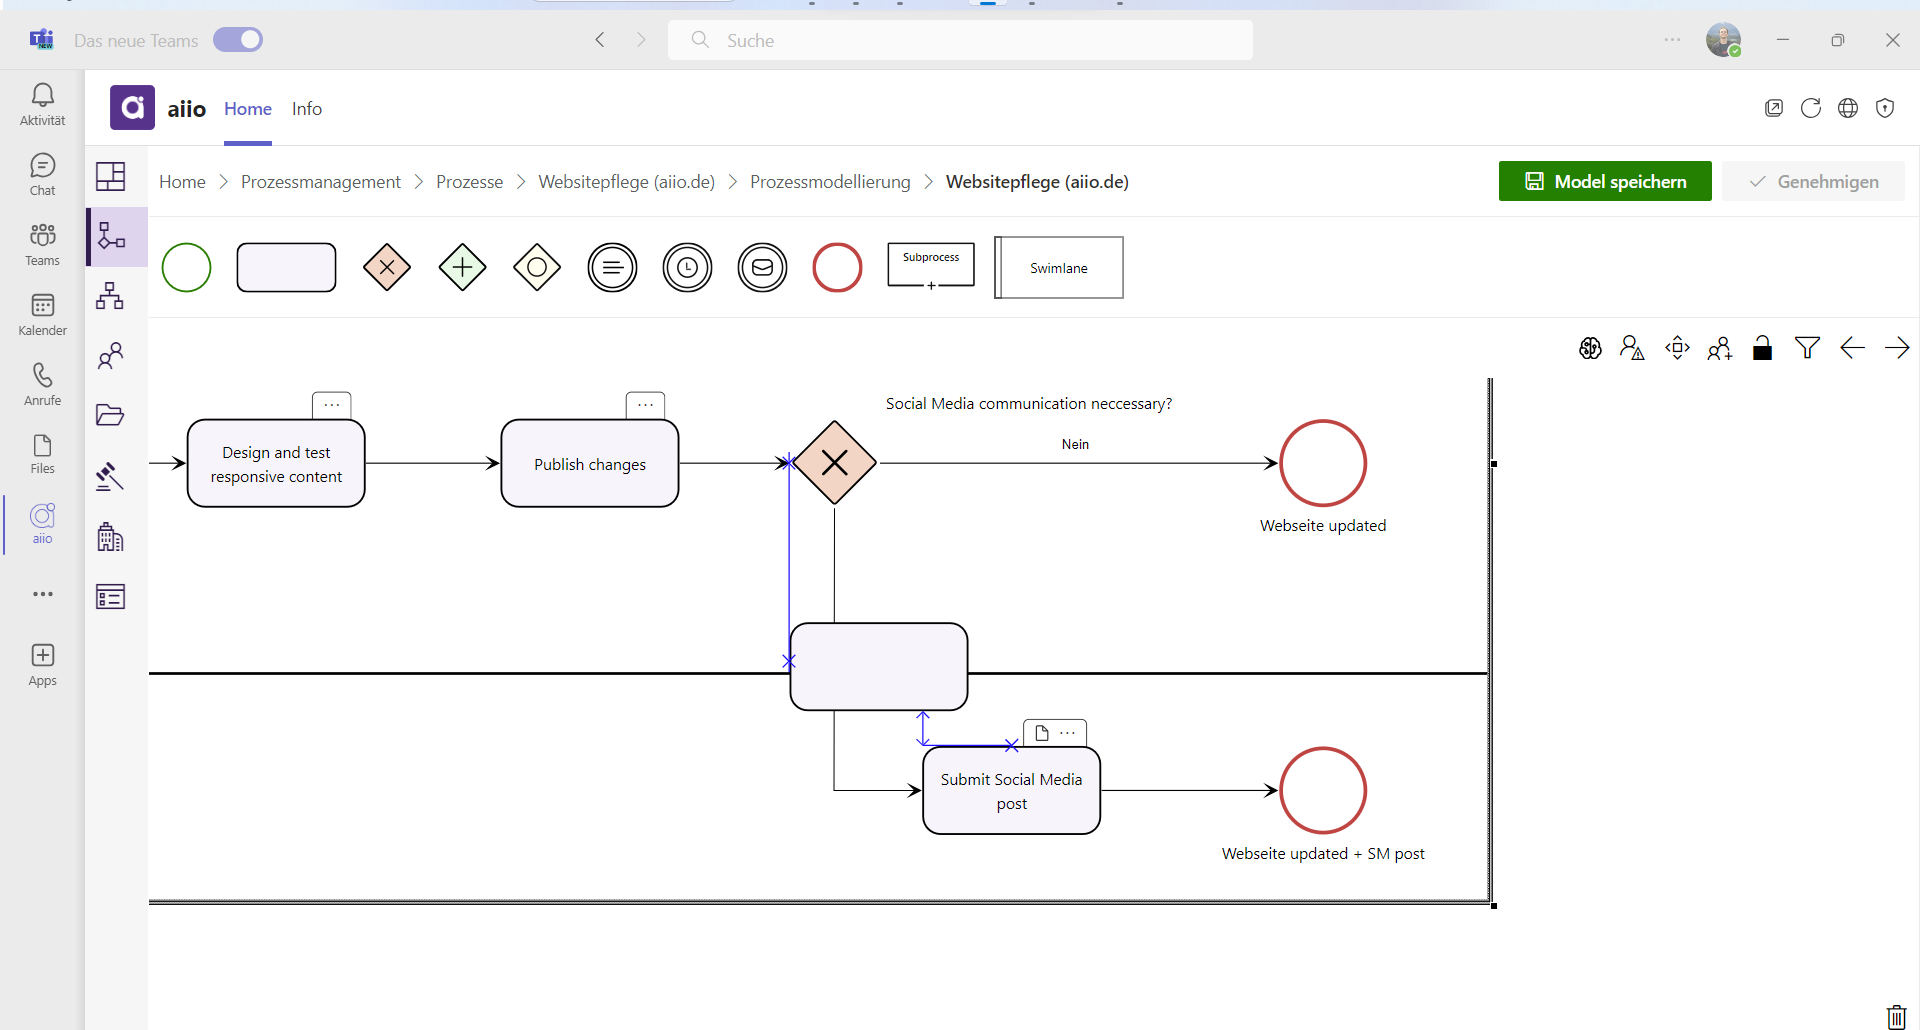Open the filter funnel on the canvas toolbar
Viewport: 1920px width, 1030px height.
tap(1807, 348)
